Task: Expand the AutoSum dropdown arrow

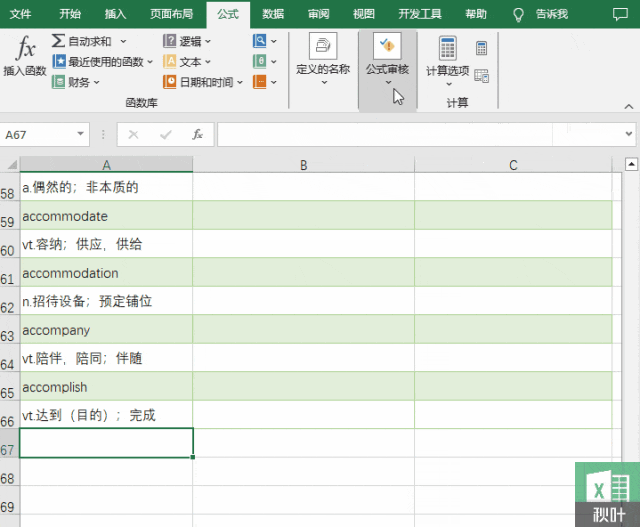Action: (123, 41)
